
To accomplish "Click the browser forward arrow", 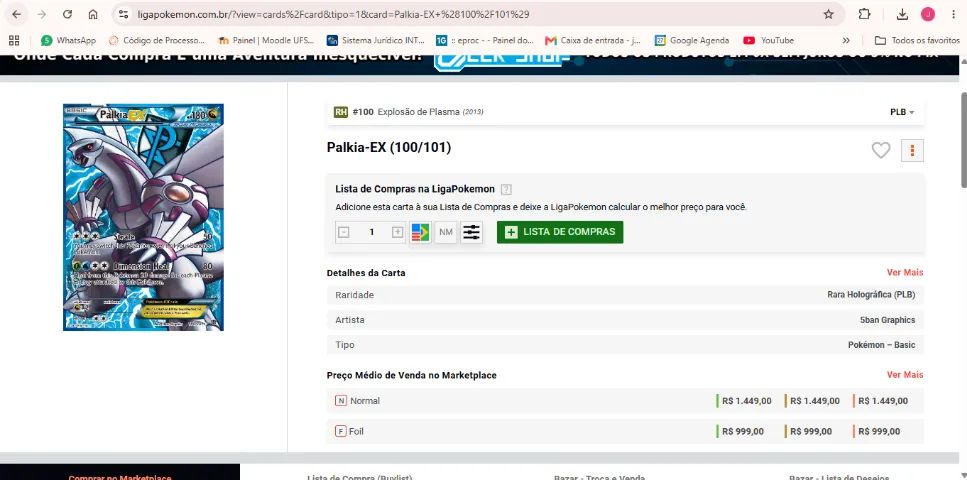I will point(41,14).
